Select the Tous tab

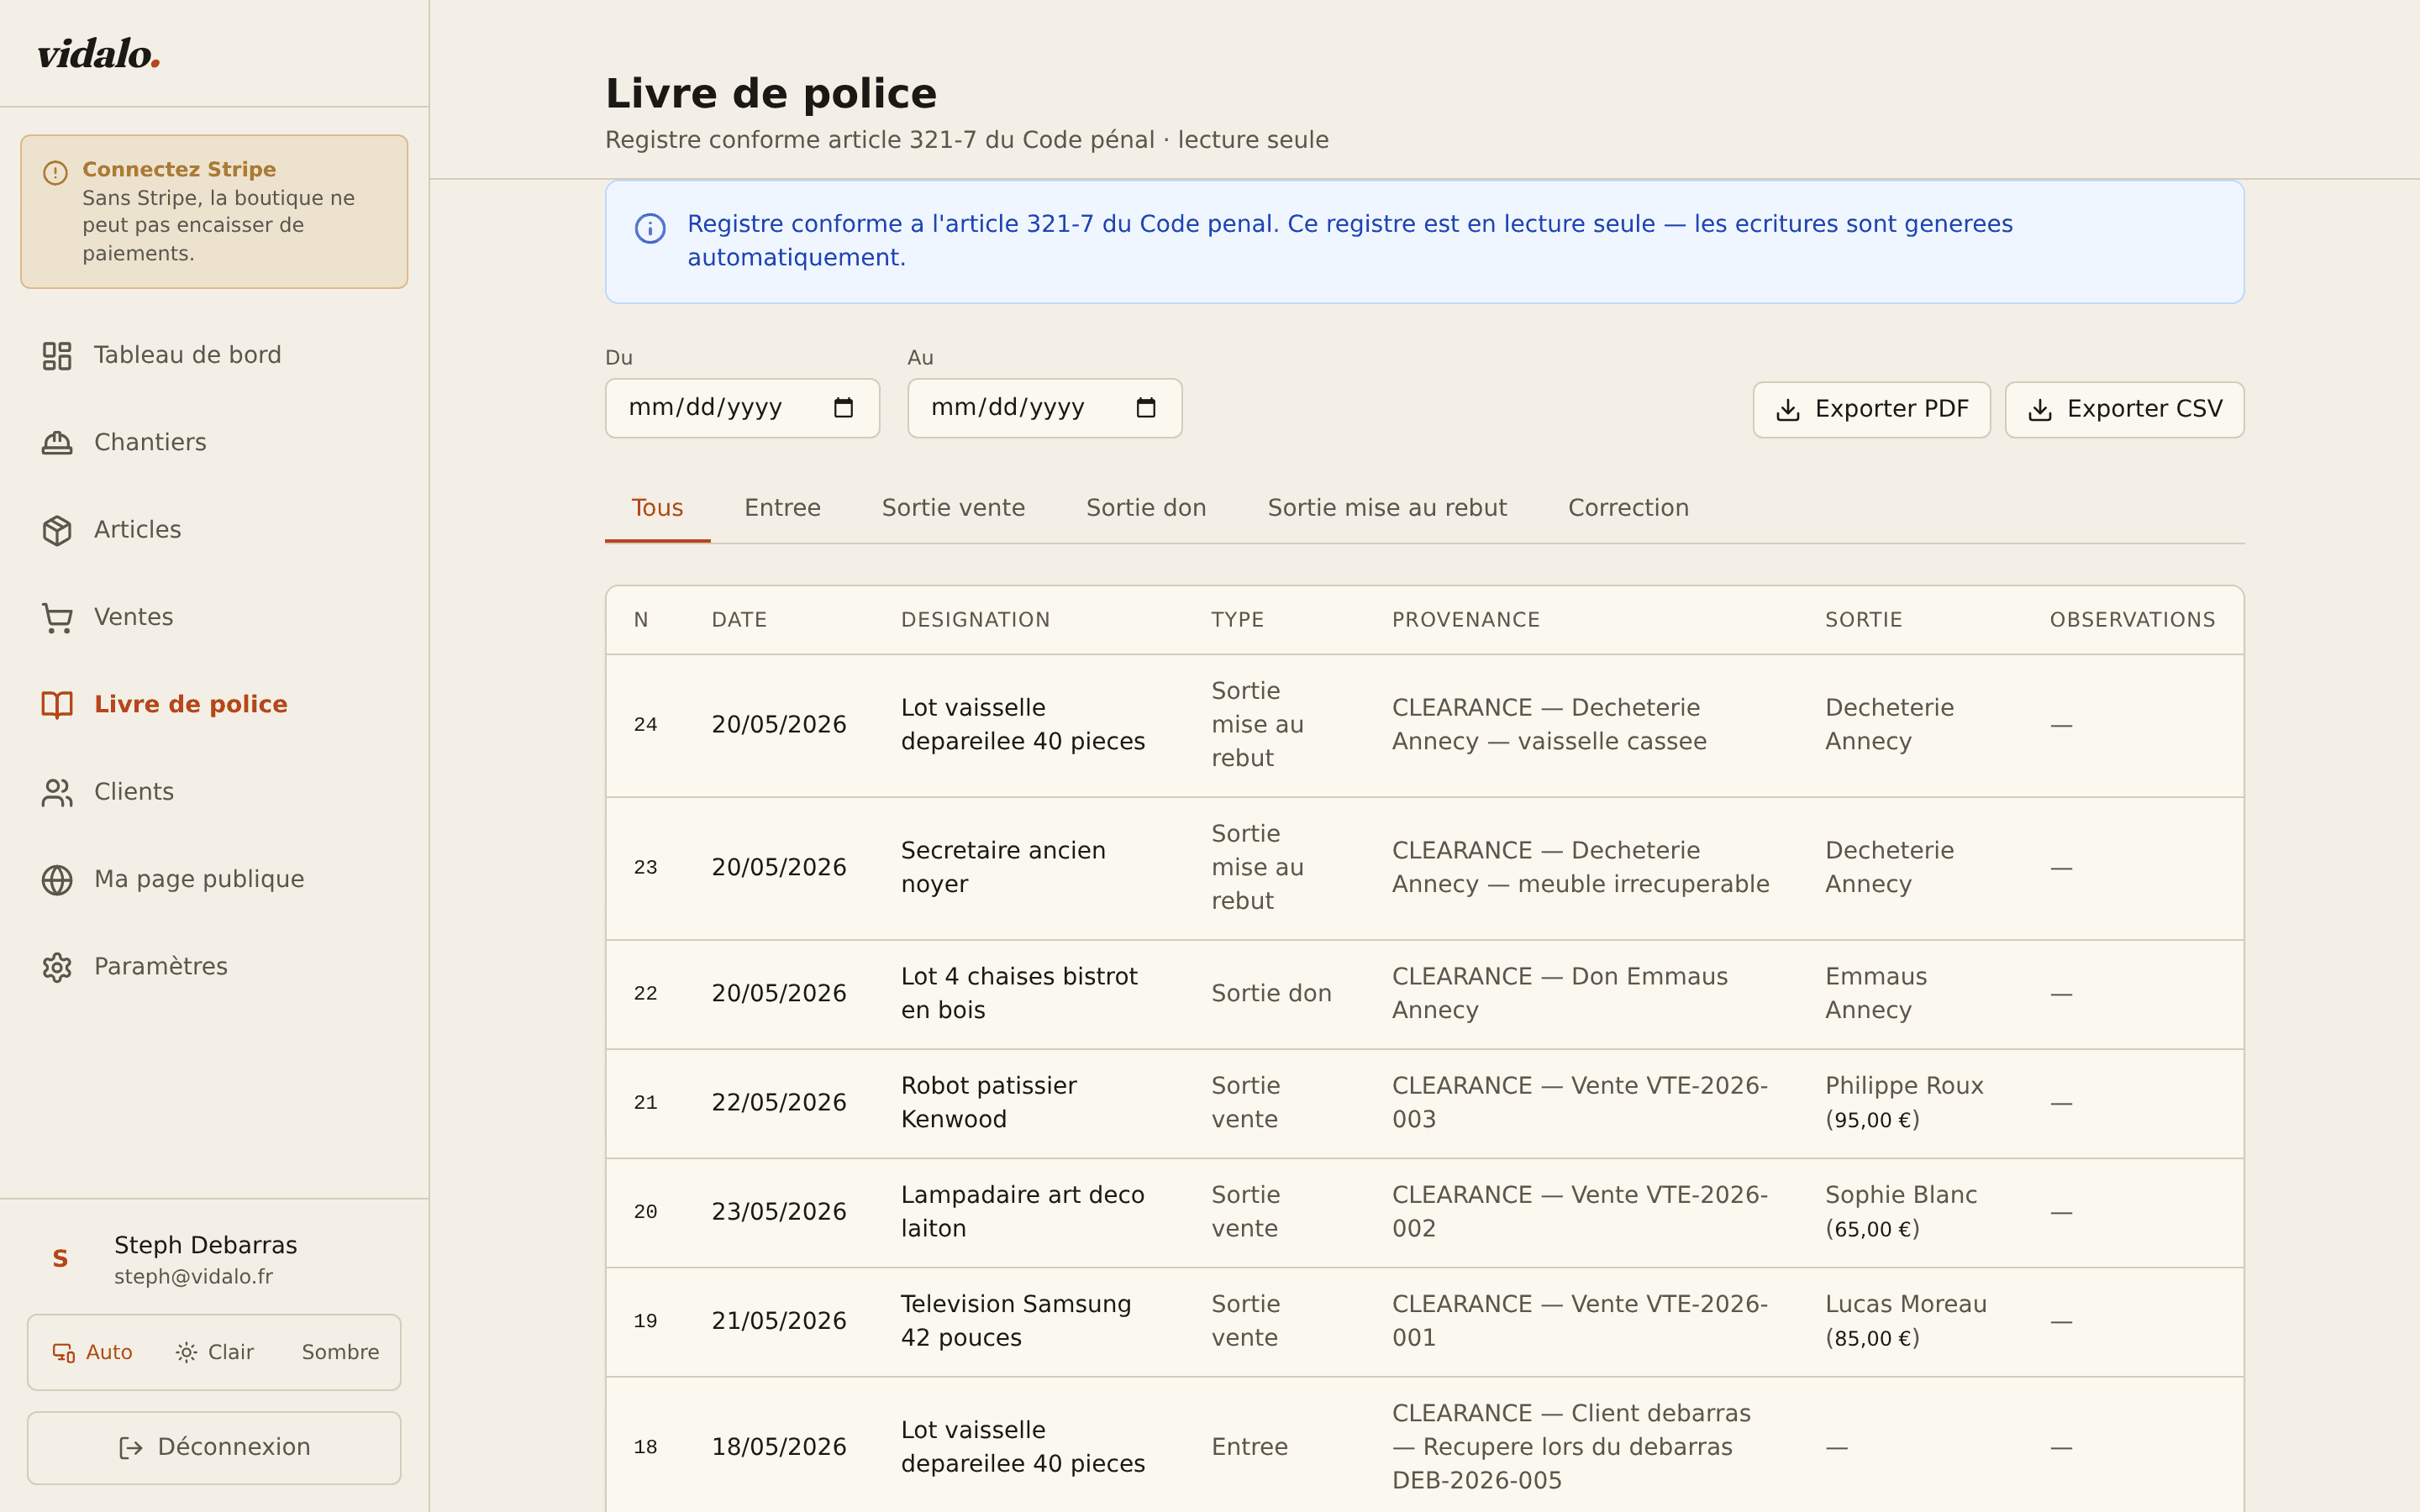point(657,508)
